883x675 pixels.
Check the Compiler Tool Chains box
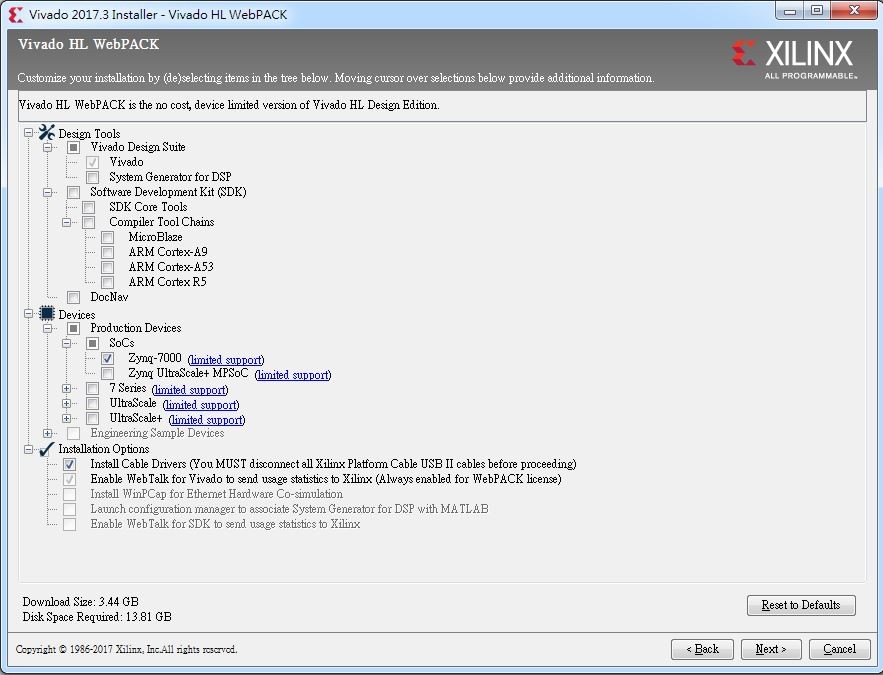(x=89, y=222)
